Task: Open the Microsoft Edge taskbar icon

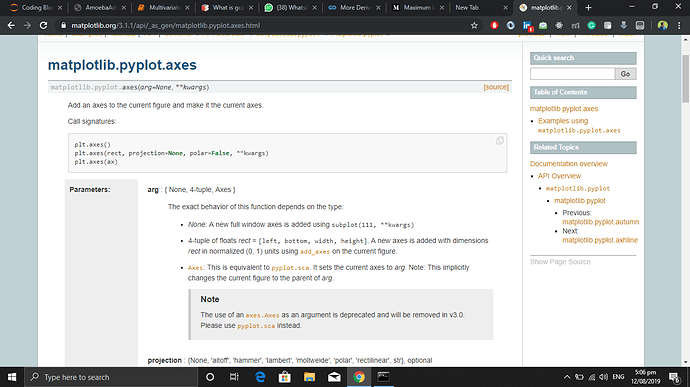Action: tap(260, 377)
